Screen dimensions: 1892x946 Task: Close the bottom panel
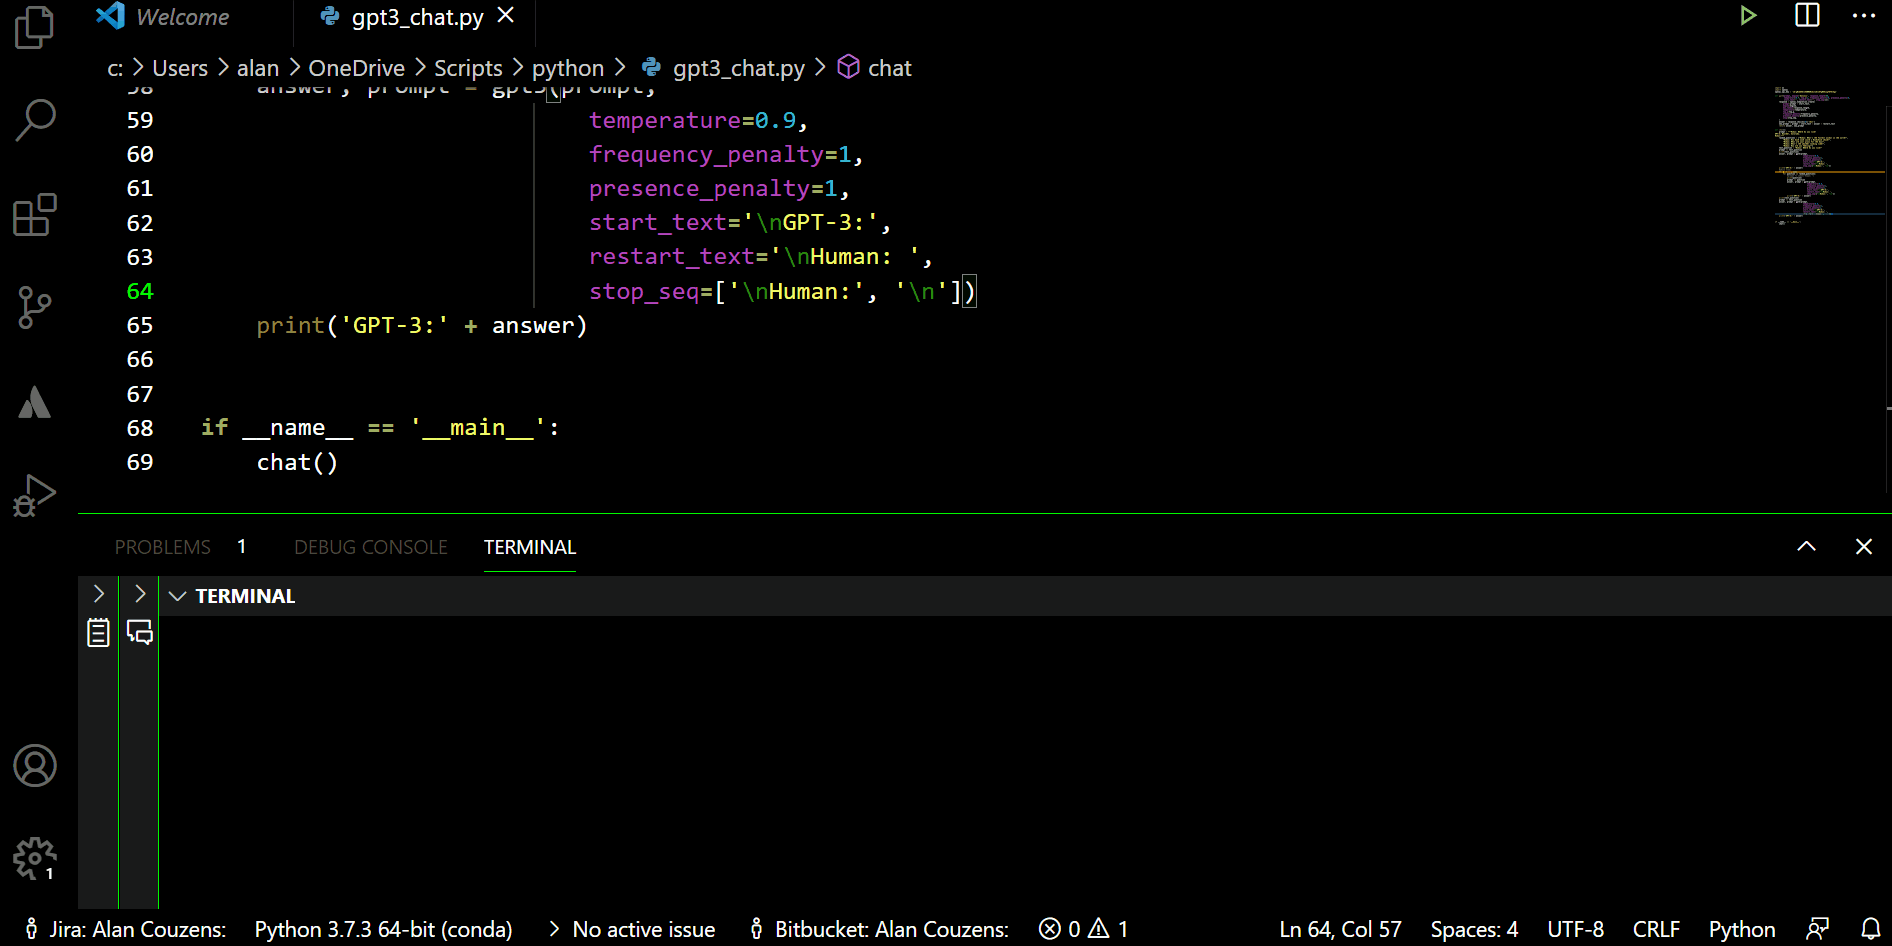(1864, 546)
